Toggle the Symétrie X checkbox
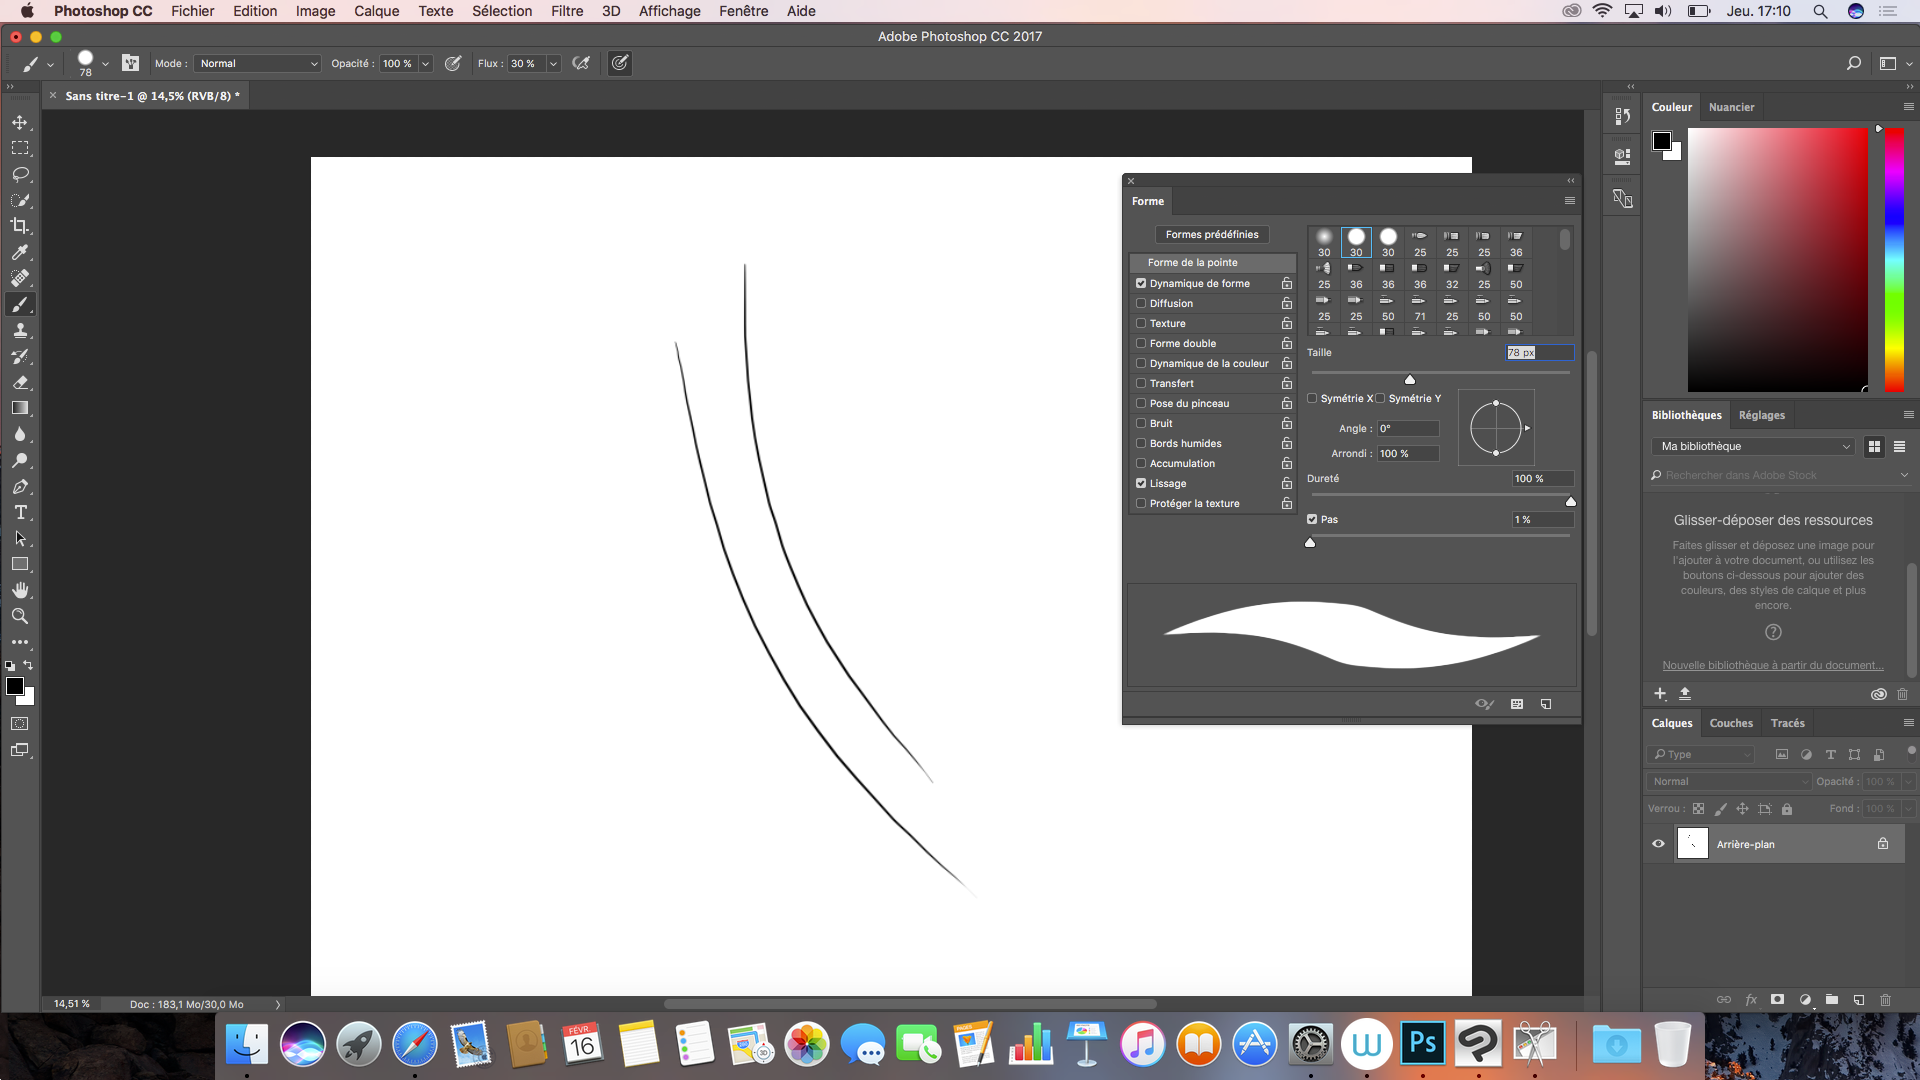Image resolution: width=1920 pixels, height=1080 pixels. coord(1312,398)
